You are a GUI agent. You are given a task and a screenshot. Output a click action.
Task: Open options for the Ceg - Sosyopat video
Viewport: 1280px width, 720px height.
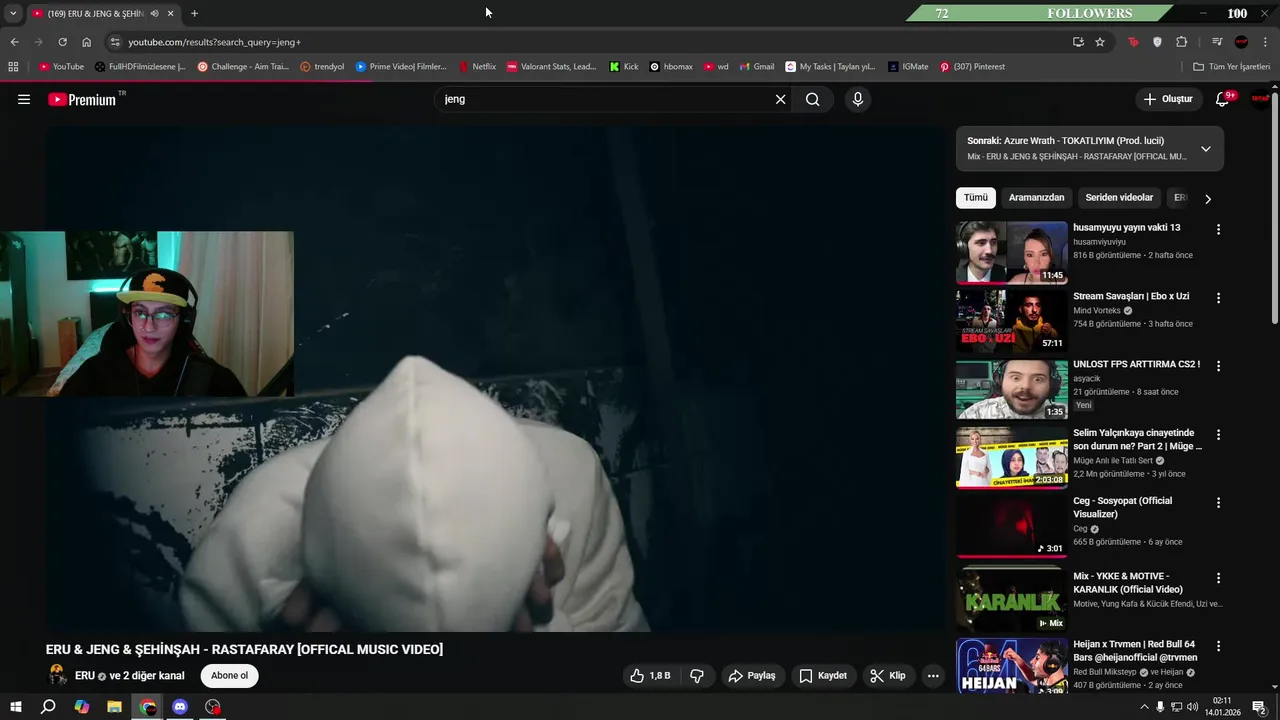[1218, 503]
